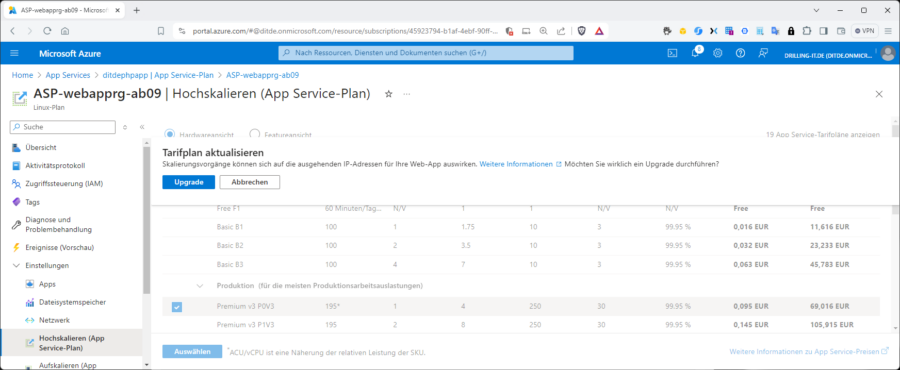
Task: Expand sidebar sort arrows next to search
Action: 125,127
